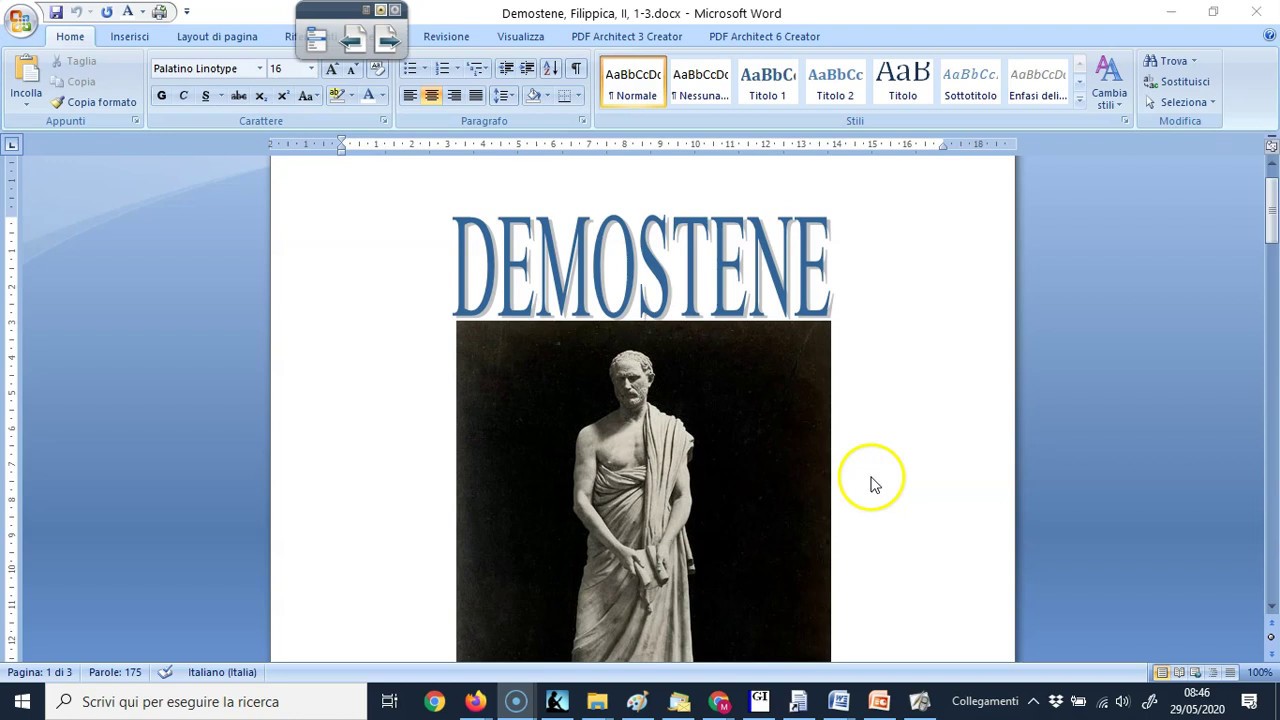Apply paragraph shading paint bucket color

[533, 96]
